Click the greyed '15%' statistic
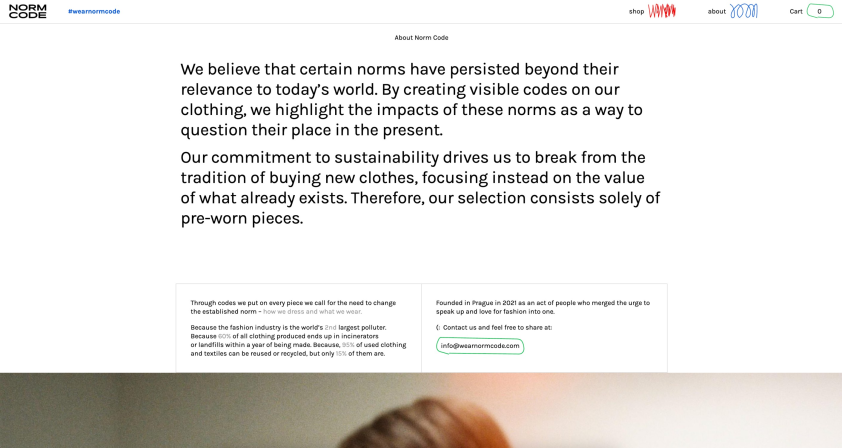842x448 pixels. point(341,353)
